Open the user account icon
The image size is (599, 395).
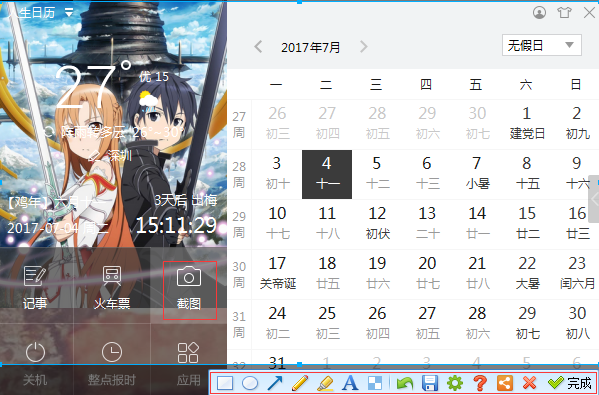(539, 13)
